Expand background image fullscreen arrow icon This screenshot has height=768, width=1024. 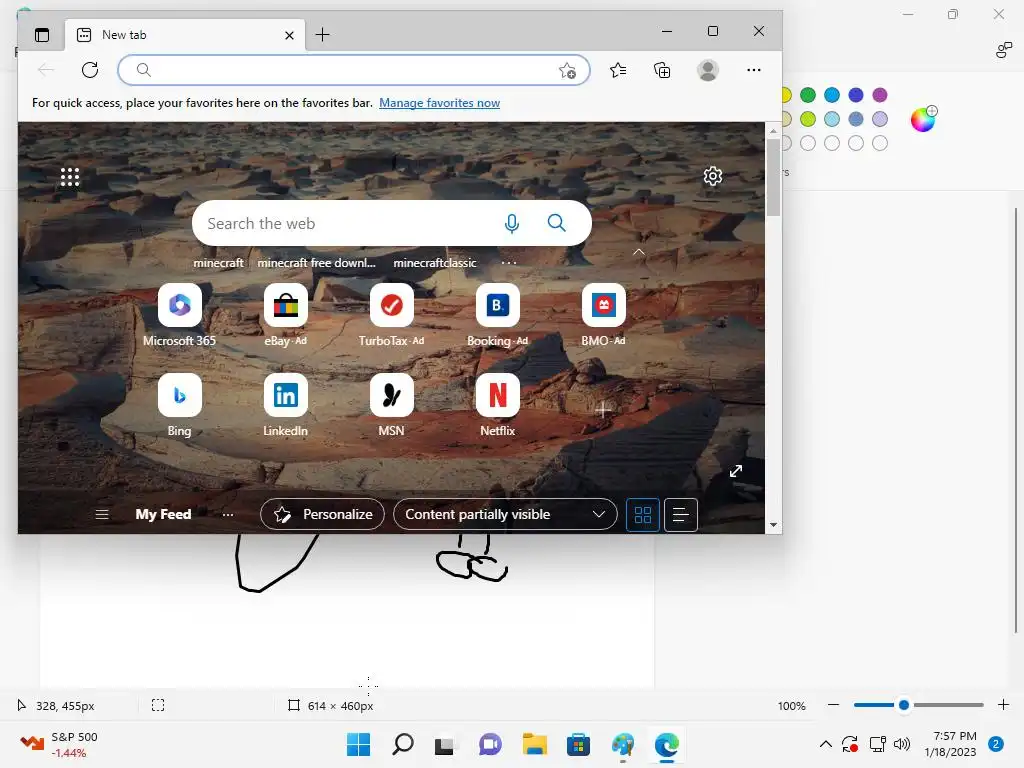(736, 471)
